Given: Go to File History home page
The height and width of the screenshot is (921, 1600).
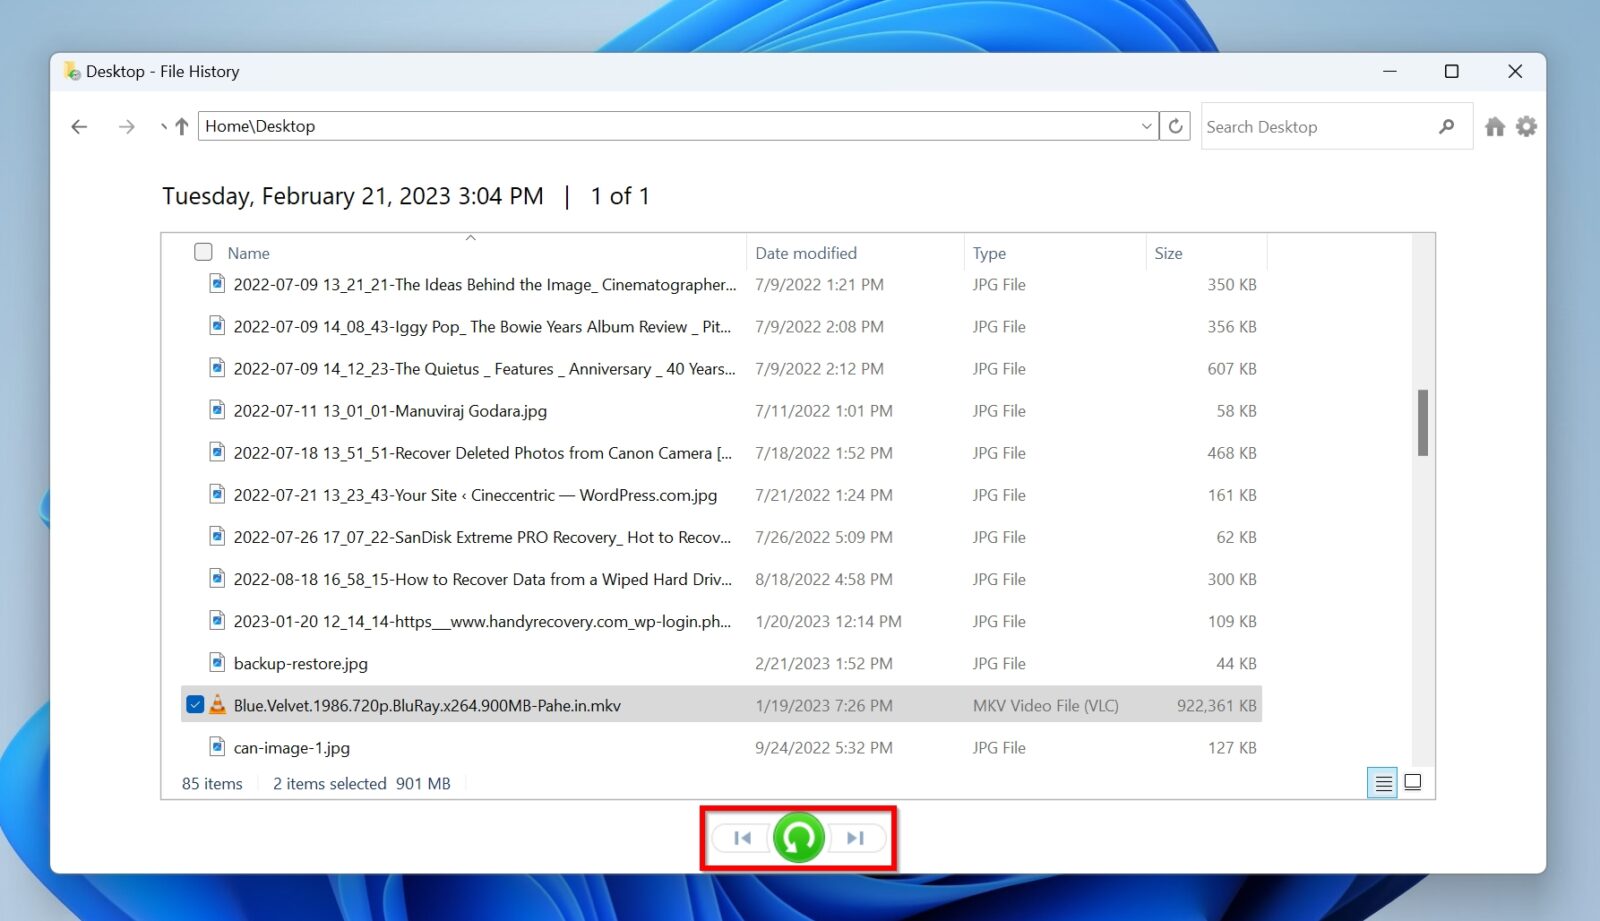Looking at the screenshot, I should tap(1494, 126).
